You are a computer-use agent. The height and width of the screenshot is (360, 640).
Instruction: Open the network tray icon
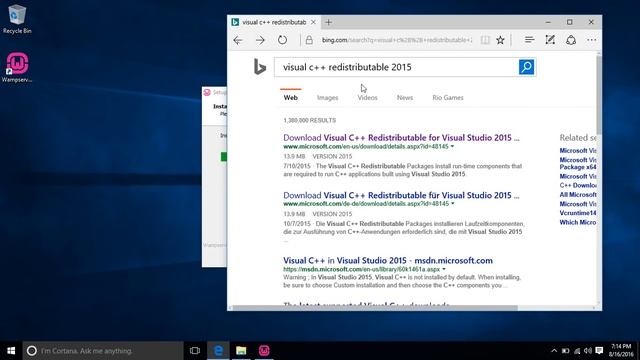577,351
